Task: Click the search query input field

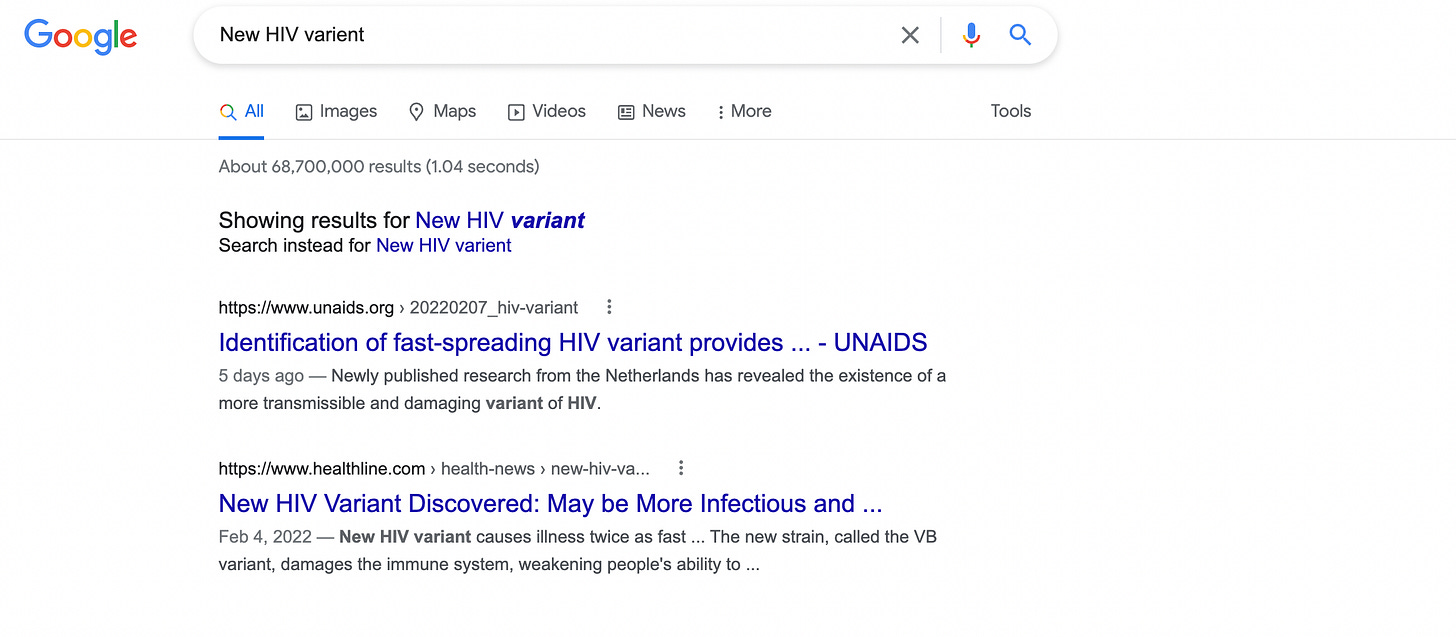Action: (550, 35)
